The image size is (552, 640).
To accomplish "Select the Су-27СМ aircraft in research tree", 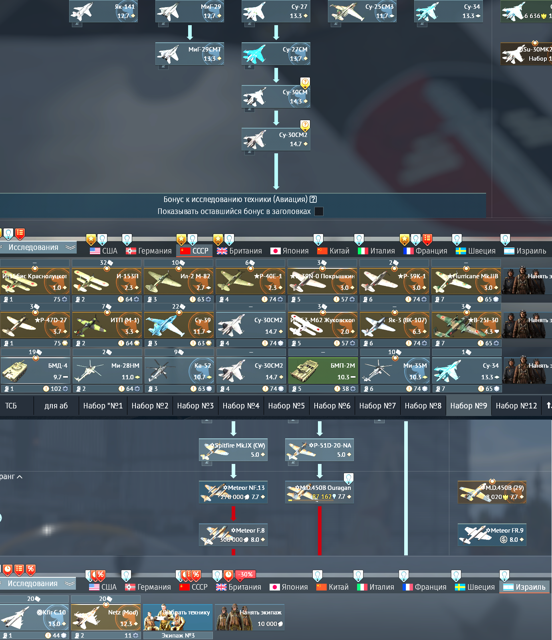I will coord(276,53).
